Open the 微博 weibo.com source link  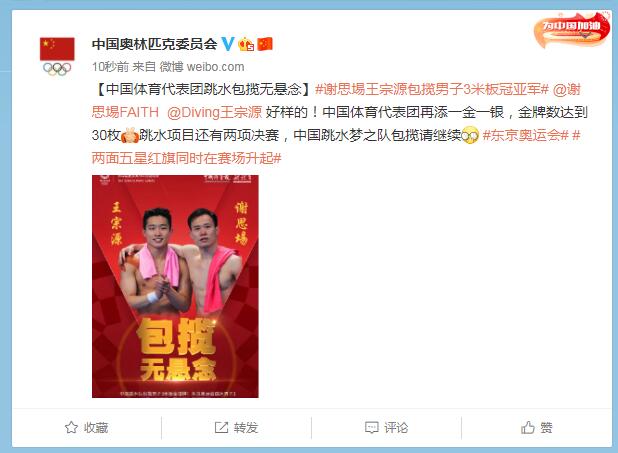[x=202, y=67]
